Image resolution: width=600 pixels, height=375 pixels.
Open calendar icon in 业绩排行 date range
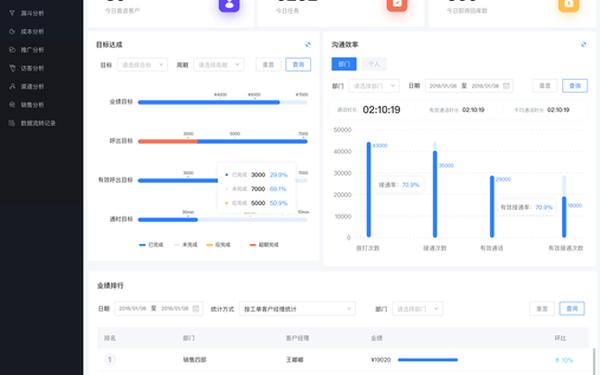click(x=196, y=308)
